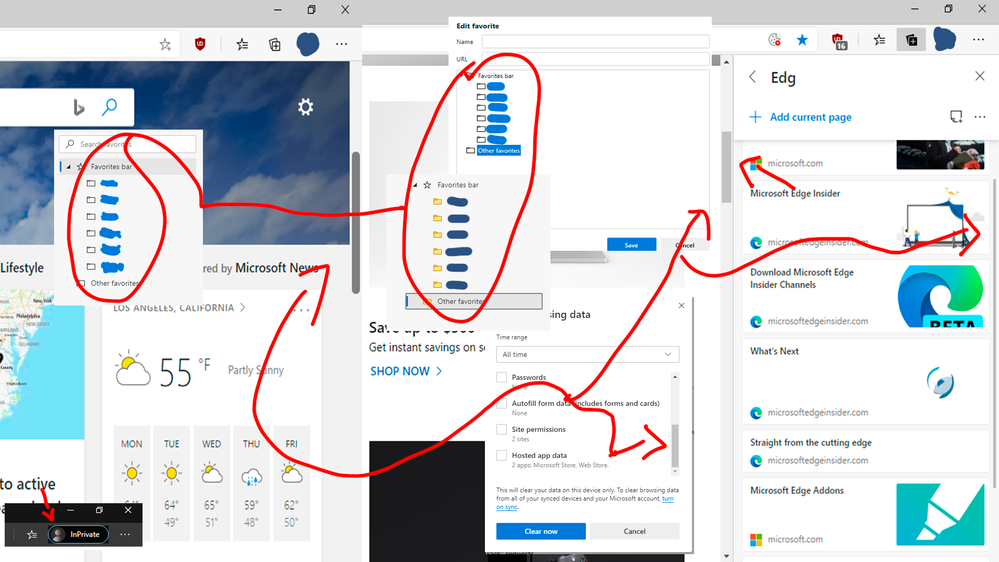The height and width of the screenshot is (562, 999).
Task: Click URL field in Edit favorite
Action: tap(595, 59)
